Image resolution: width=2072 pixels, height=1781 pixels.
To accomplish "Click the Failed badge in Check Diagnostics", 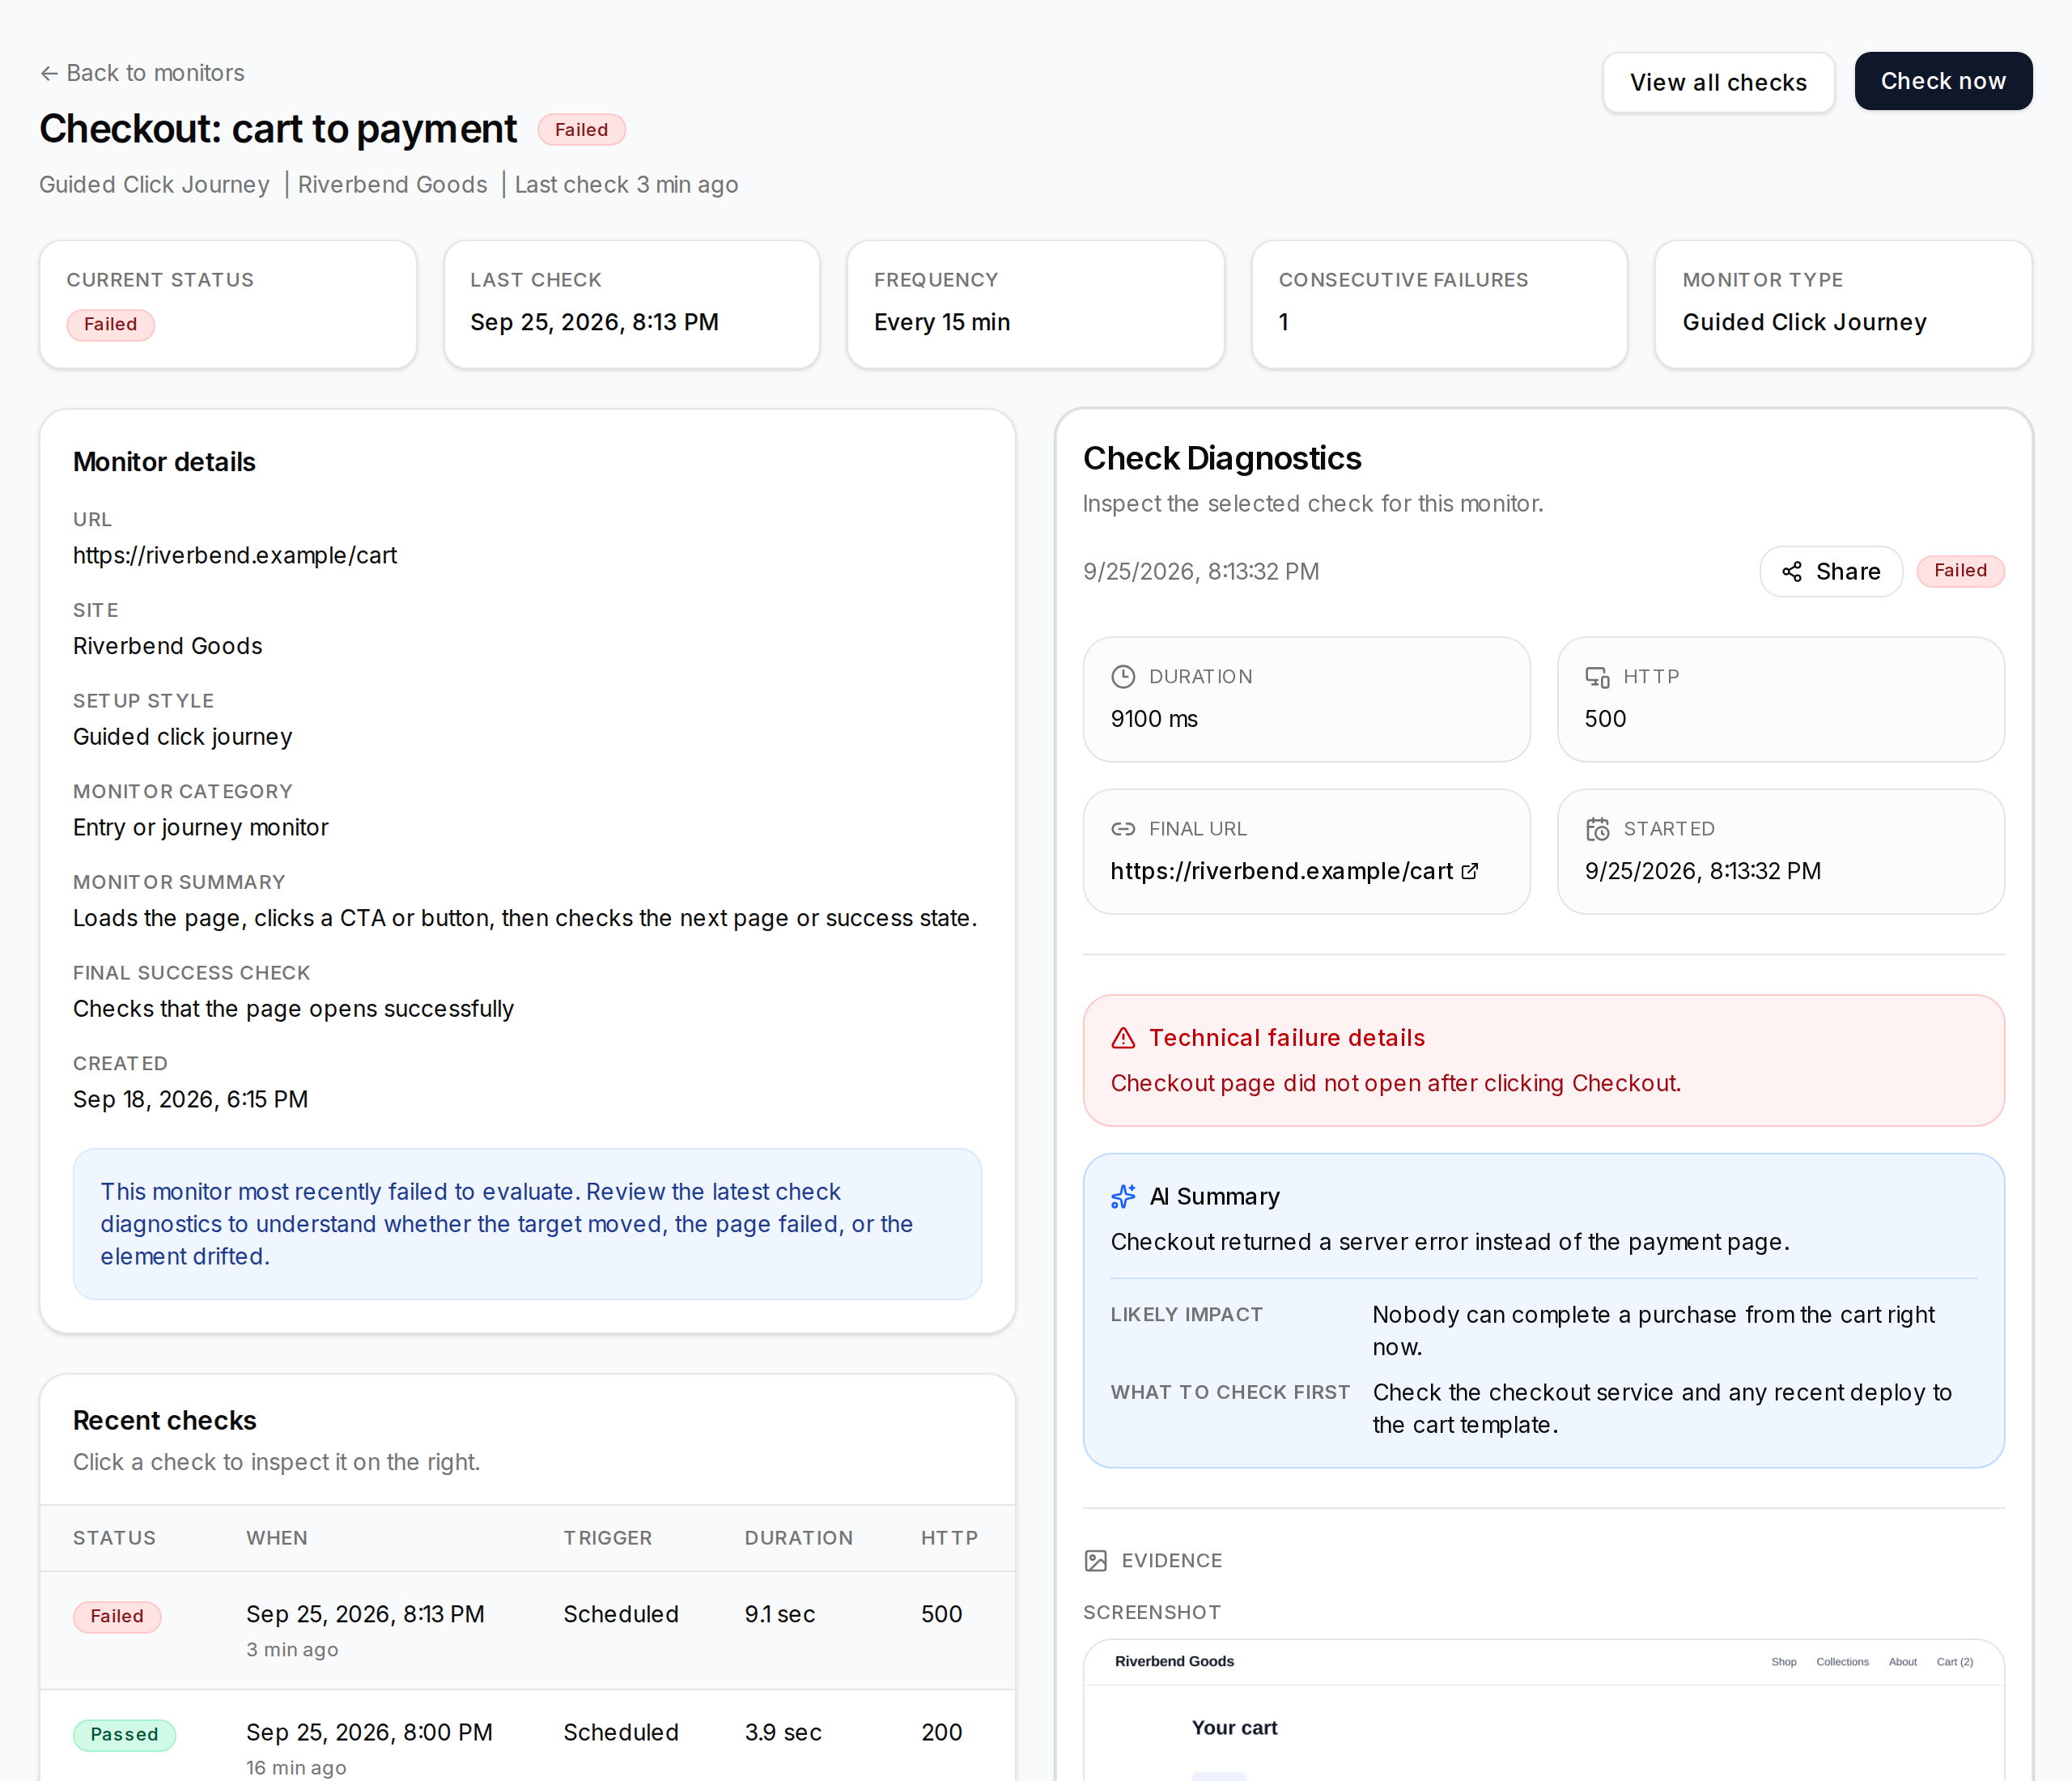I will 1960,571.
